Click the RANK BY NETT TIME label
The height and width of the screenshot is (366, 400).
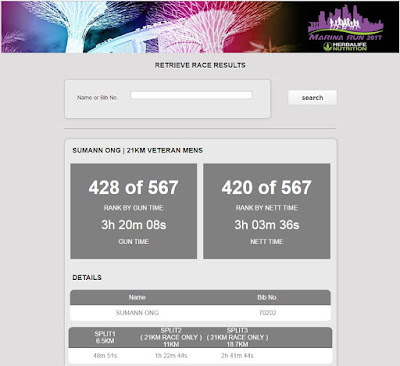[267, 208]
